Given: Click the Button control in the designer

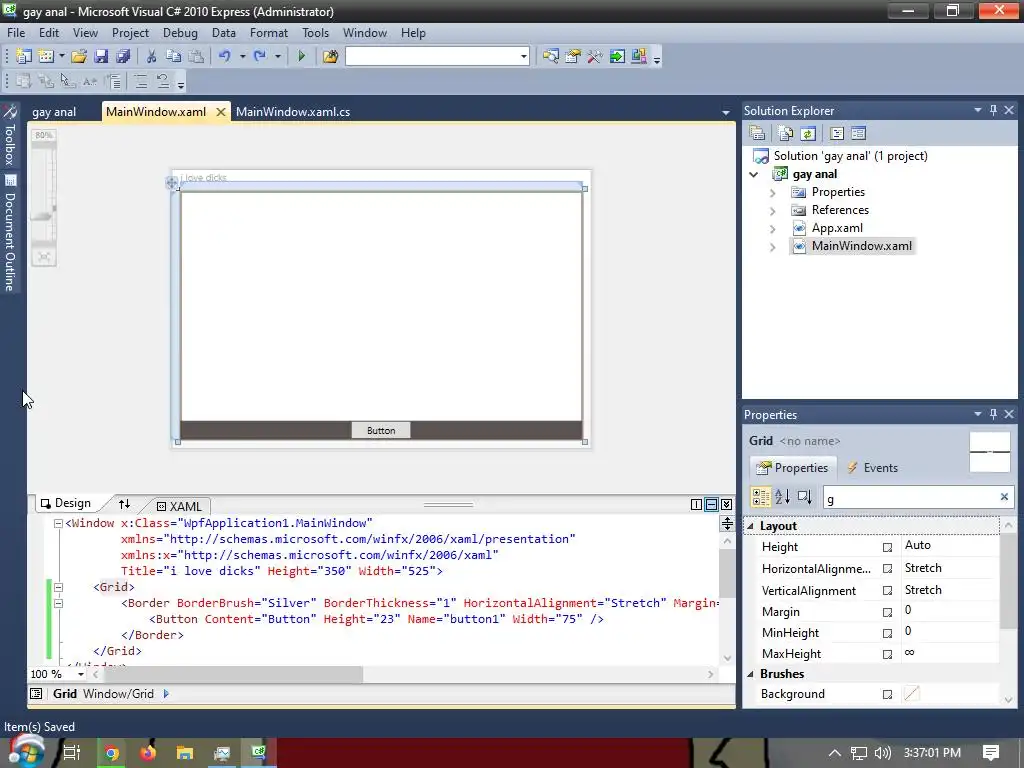Looking at the screenshot, I should (381, 430).
